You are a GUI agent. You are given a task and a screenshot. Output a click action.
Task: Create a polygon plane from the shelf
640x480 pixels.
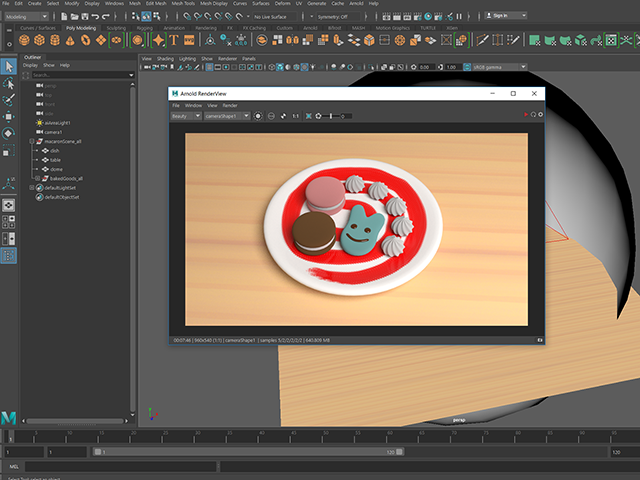101,40
